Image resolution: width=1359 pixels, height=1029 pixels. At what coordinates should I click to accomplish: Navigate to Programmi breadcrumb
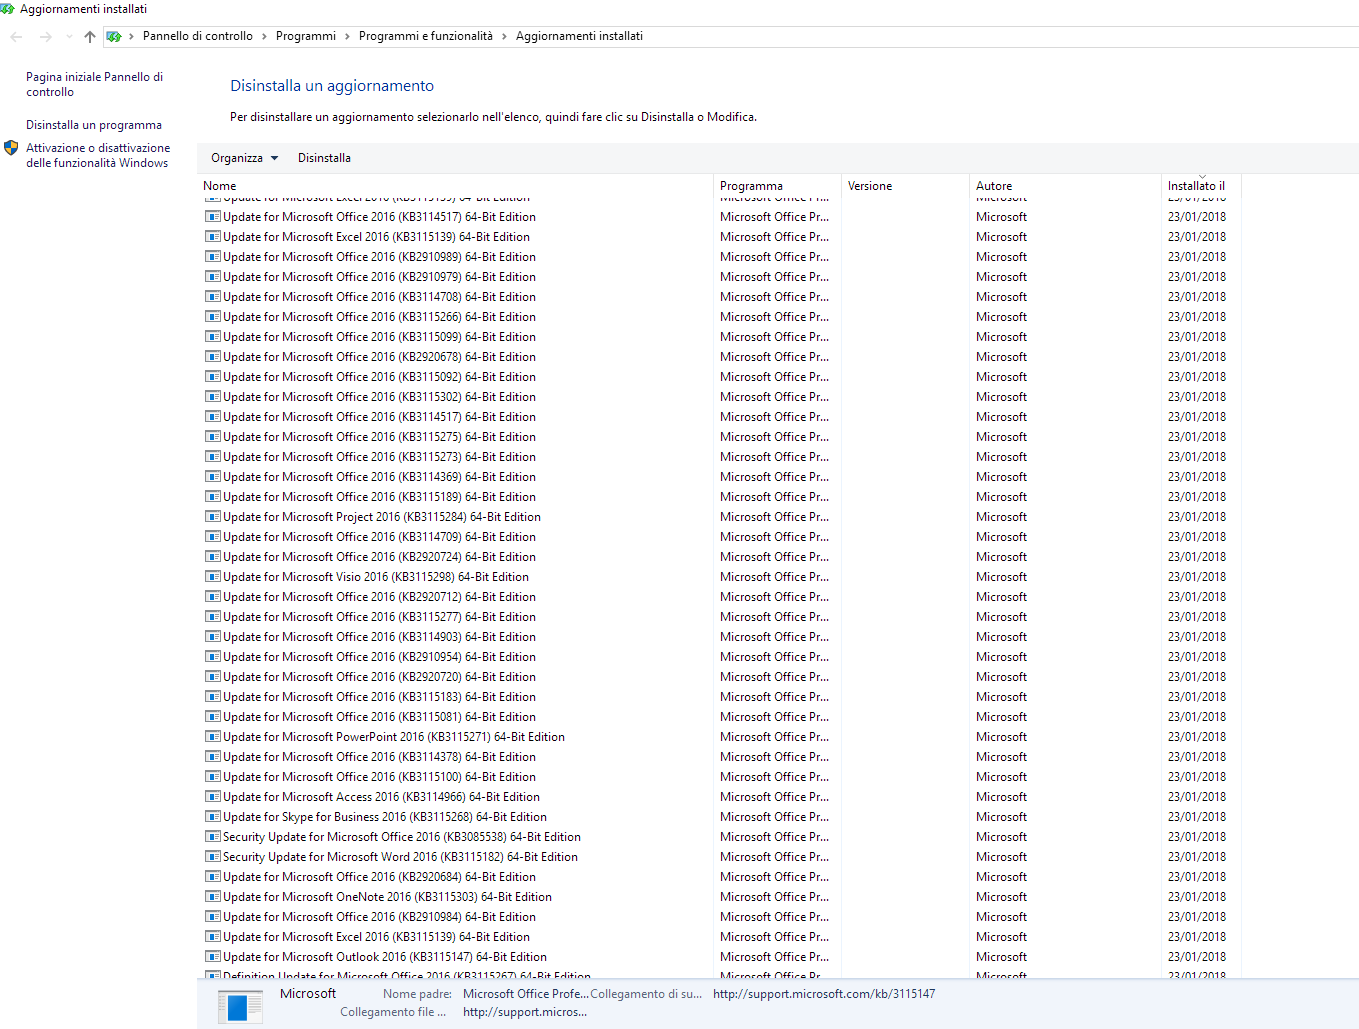click(306, 36)
